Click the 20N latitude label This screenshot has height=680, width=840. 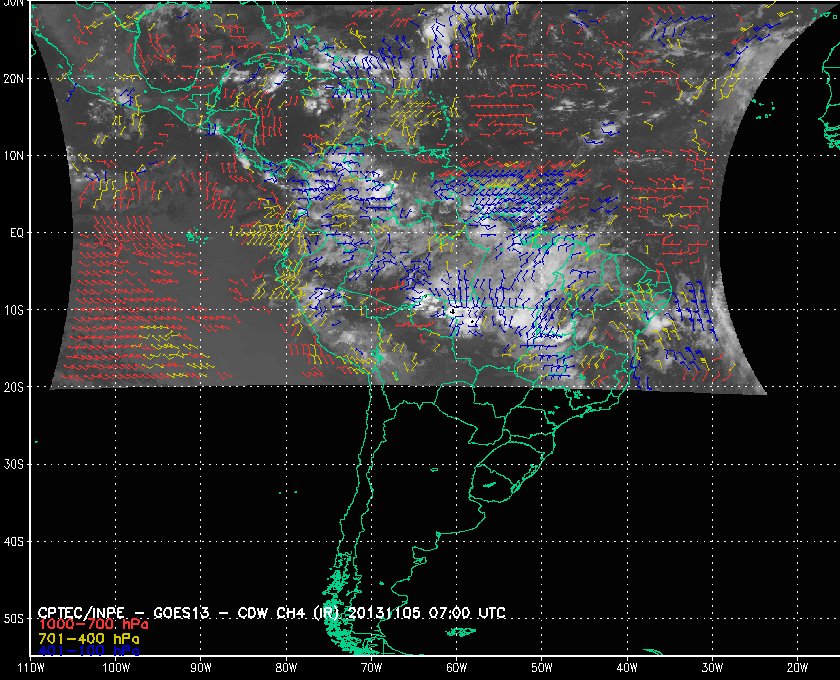[14, 79]
